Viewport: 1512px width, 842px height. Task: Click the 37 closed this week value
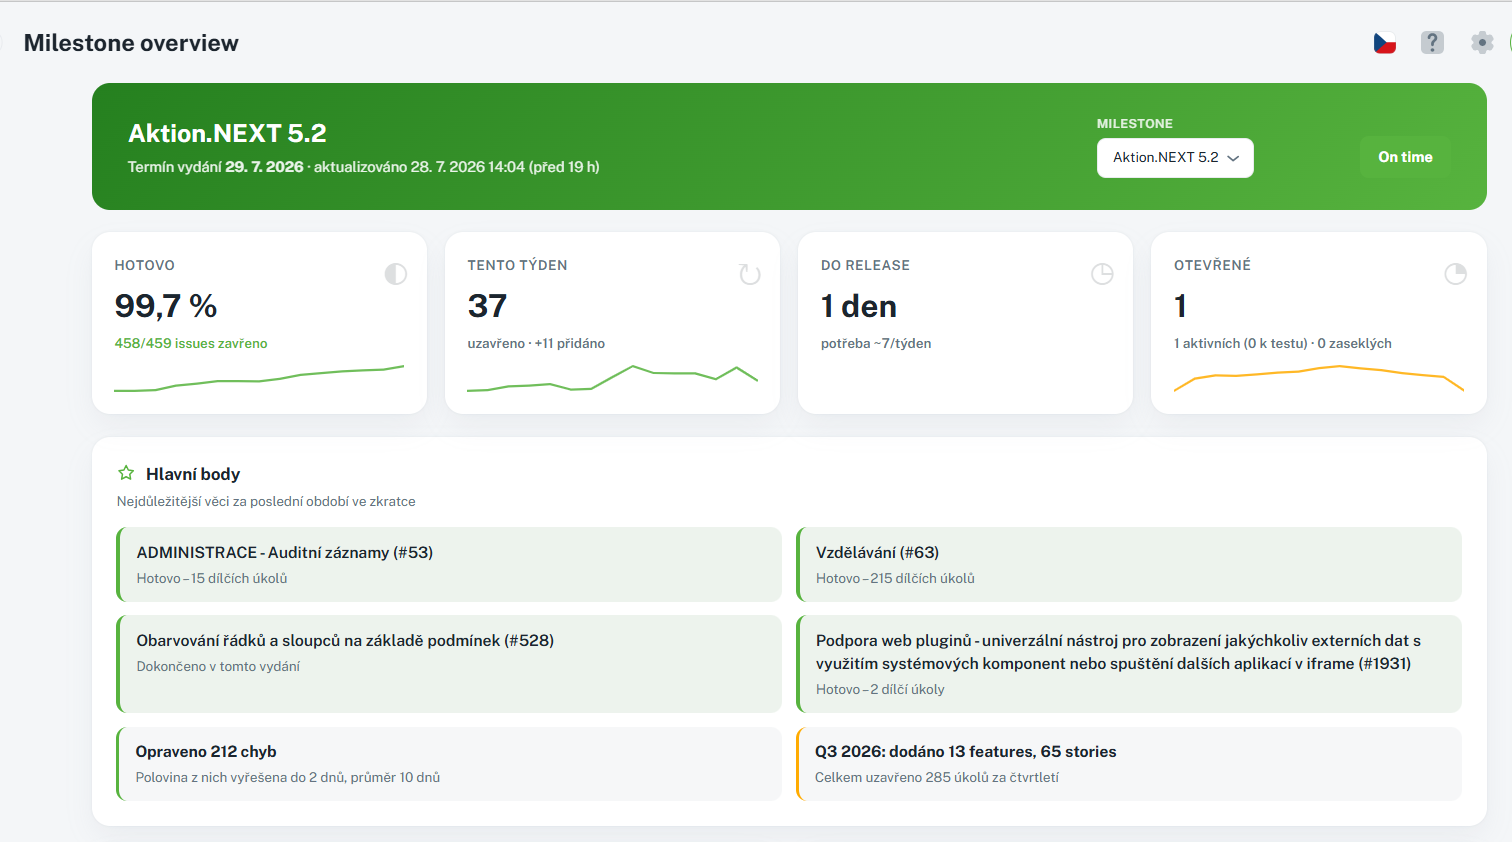coord(487,306)
